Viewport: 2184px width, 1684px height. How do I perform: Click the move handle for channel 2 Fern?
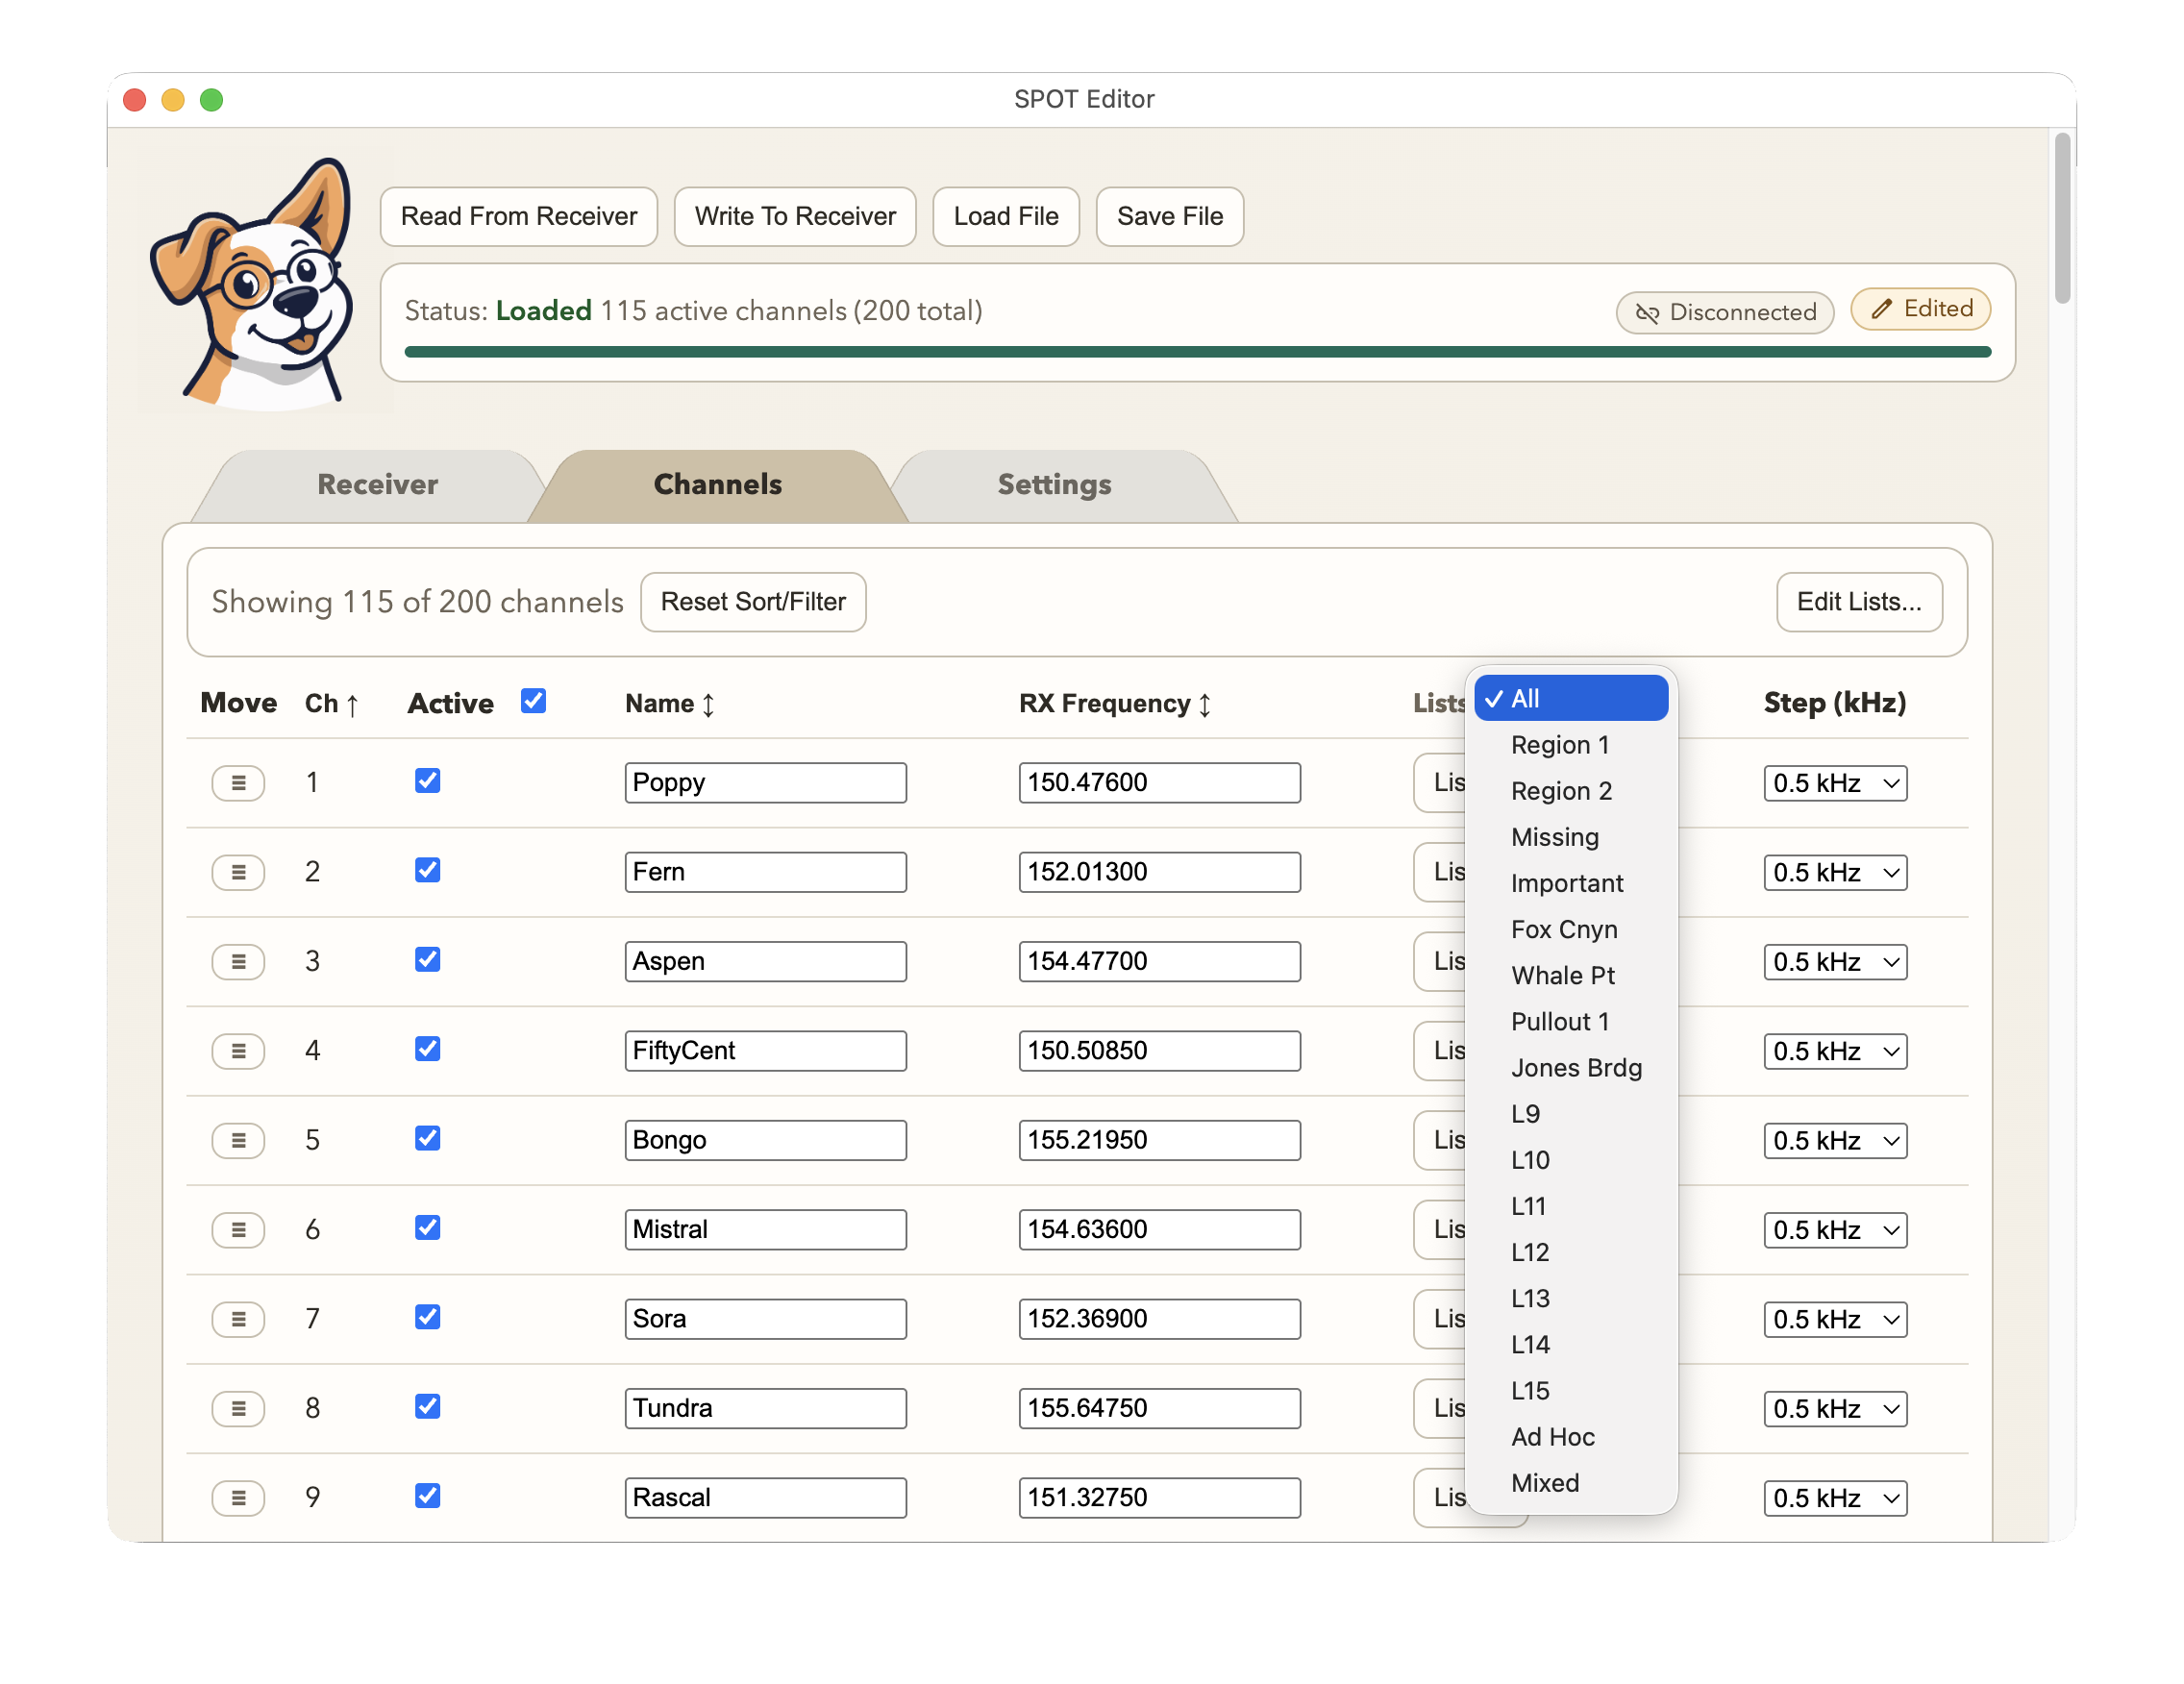238,872
